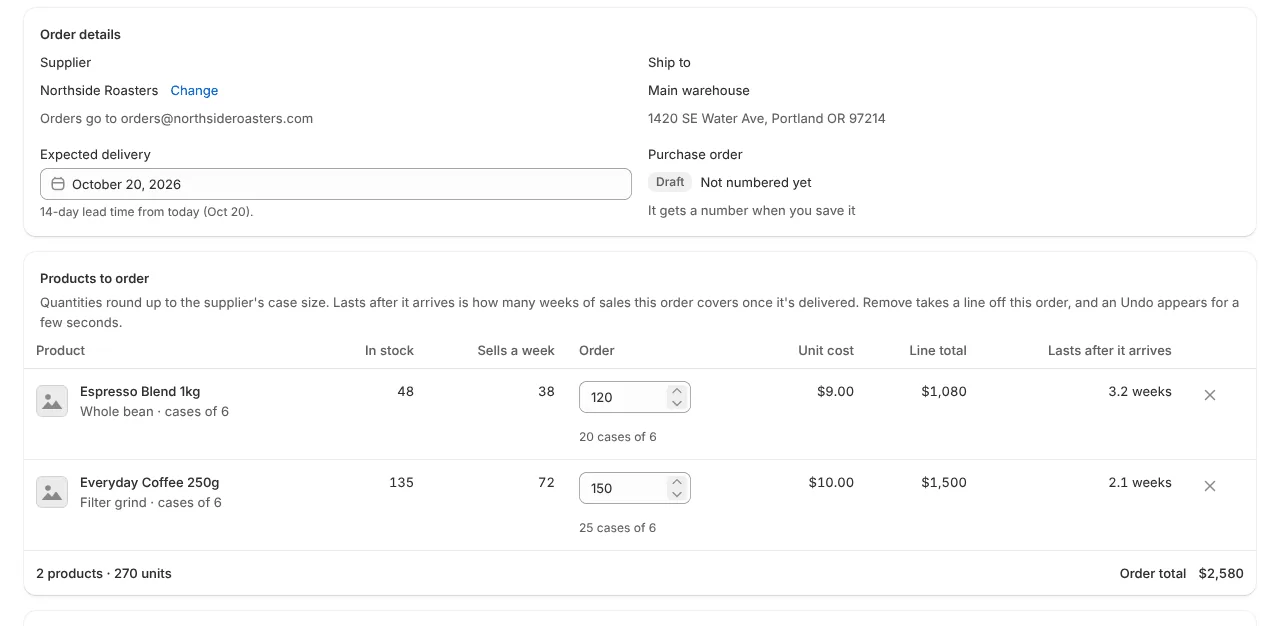Click the Line total column header
Screen dimensions: 1280x626
pyautogui.click(x=938, y=350)
